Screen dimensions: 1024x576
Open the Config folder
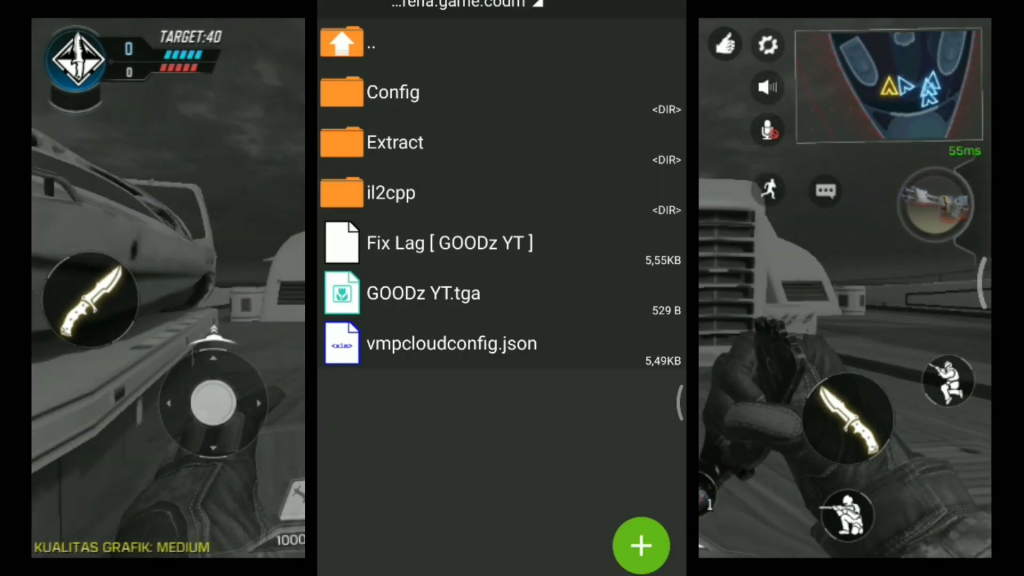tap(342, 91)
